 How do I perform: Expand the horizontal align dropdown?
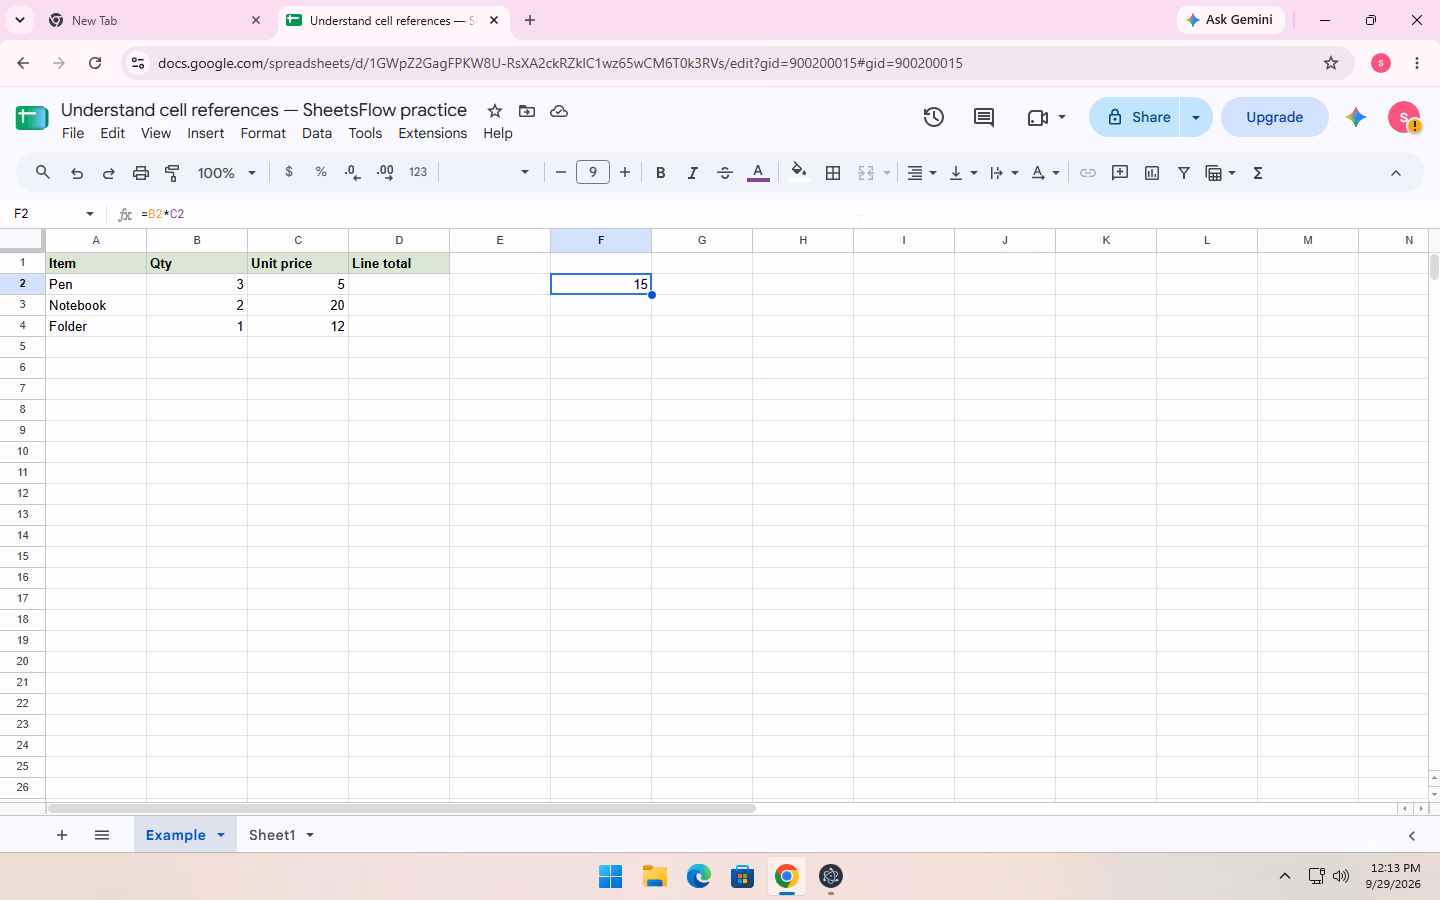pyautogui.click(x=922, y=173)
